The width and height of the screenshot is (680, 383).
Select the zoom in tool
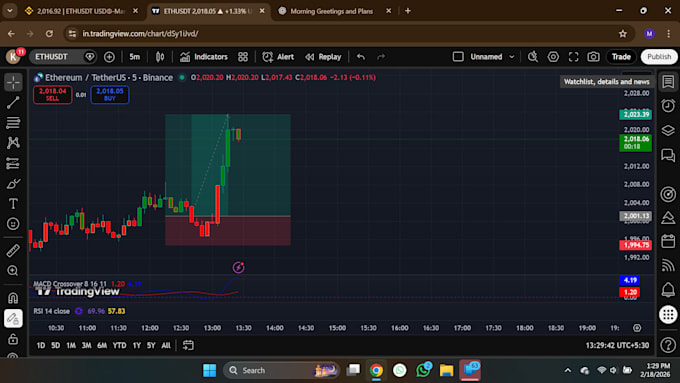[x=13, y=271]
